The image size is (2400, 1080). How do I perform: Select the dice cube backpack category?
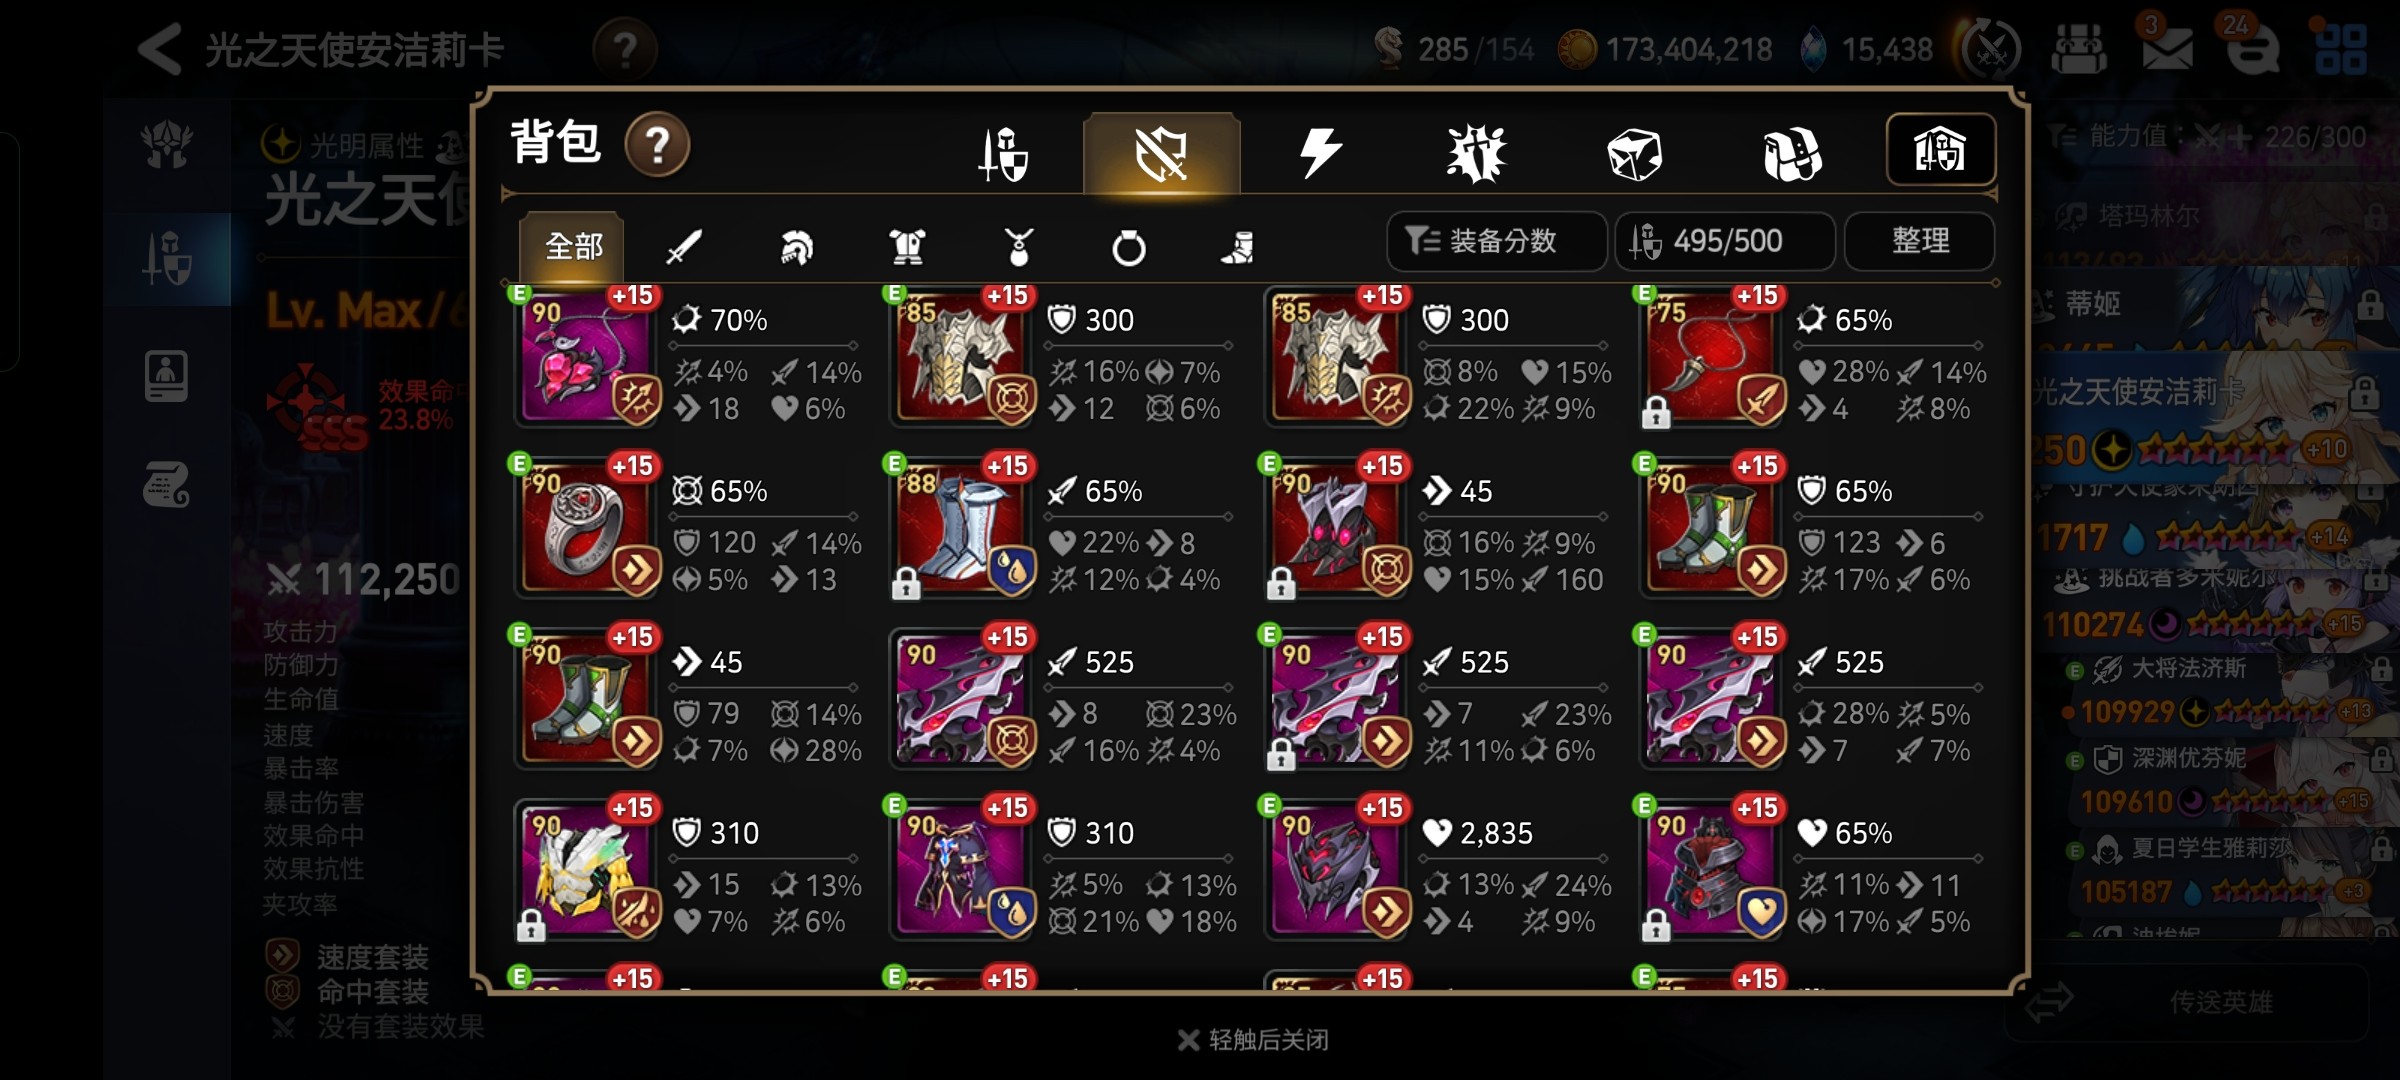click(x=1635, y=153)
